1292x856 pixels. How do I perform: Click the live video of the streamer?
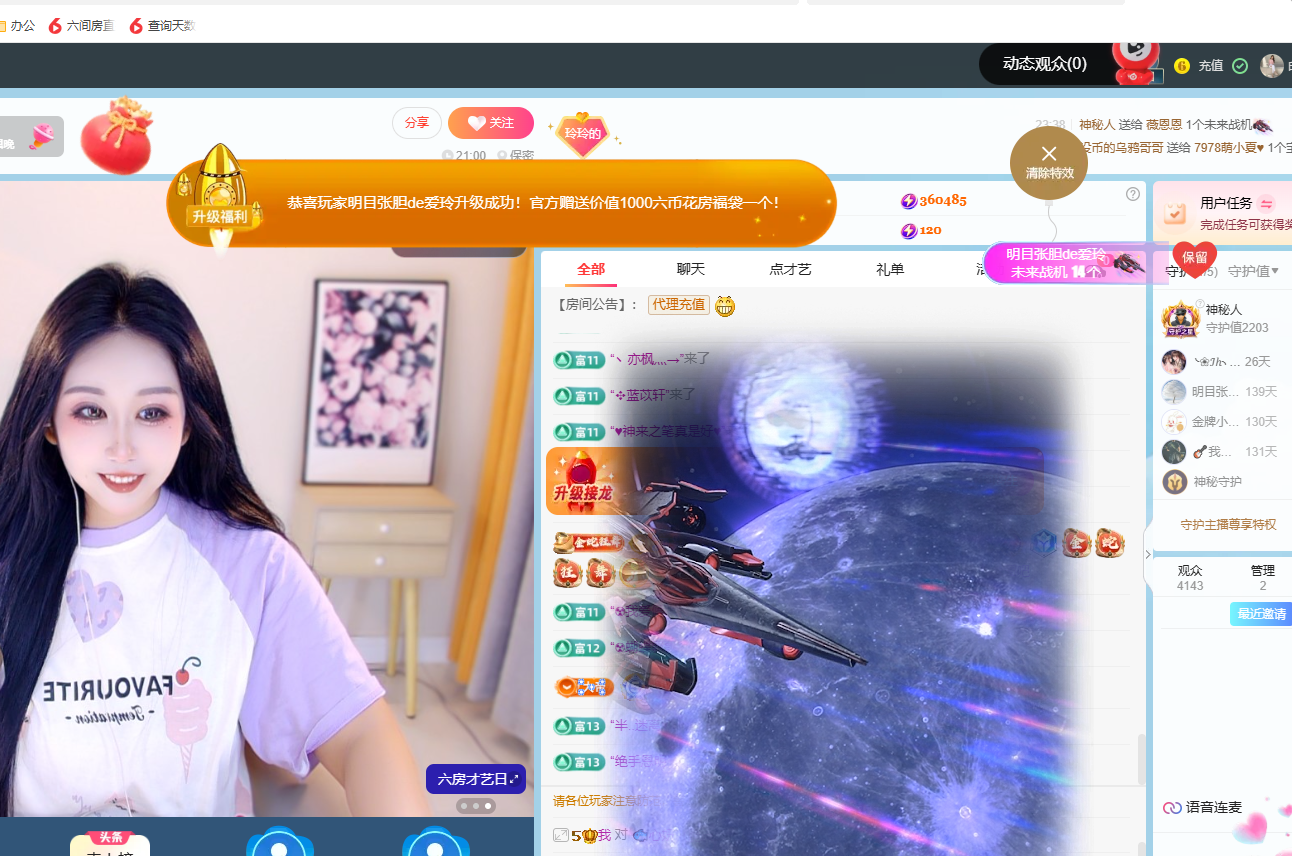(266, 498)
